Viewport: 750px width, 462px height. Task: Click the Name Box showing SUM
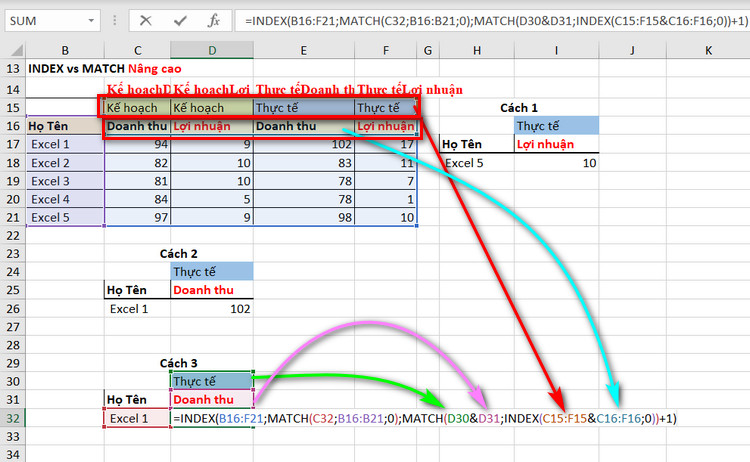pos(47,21)
